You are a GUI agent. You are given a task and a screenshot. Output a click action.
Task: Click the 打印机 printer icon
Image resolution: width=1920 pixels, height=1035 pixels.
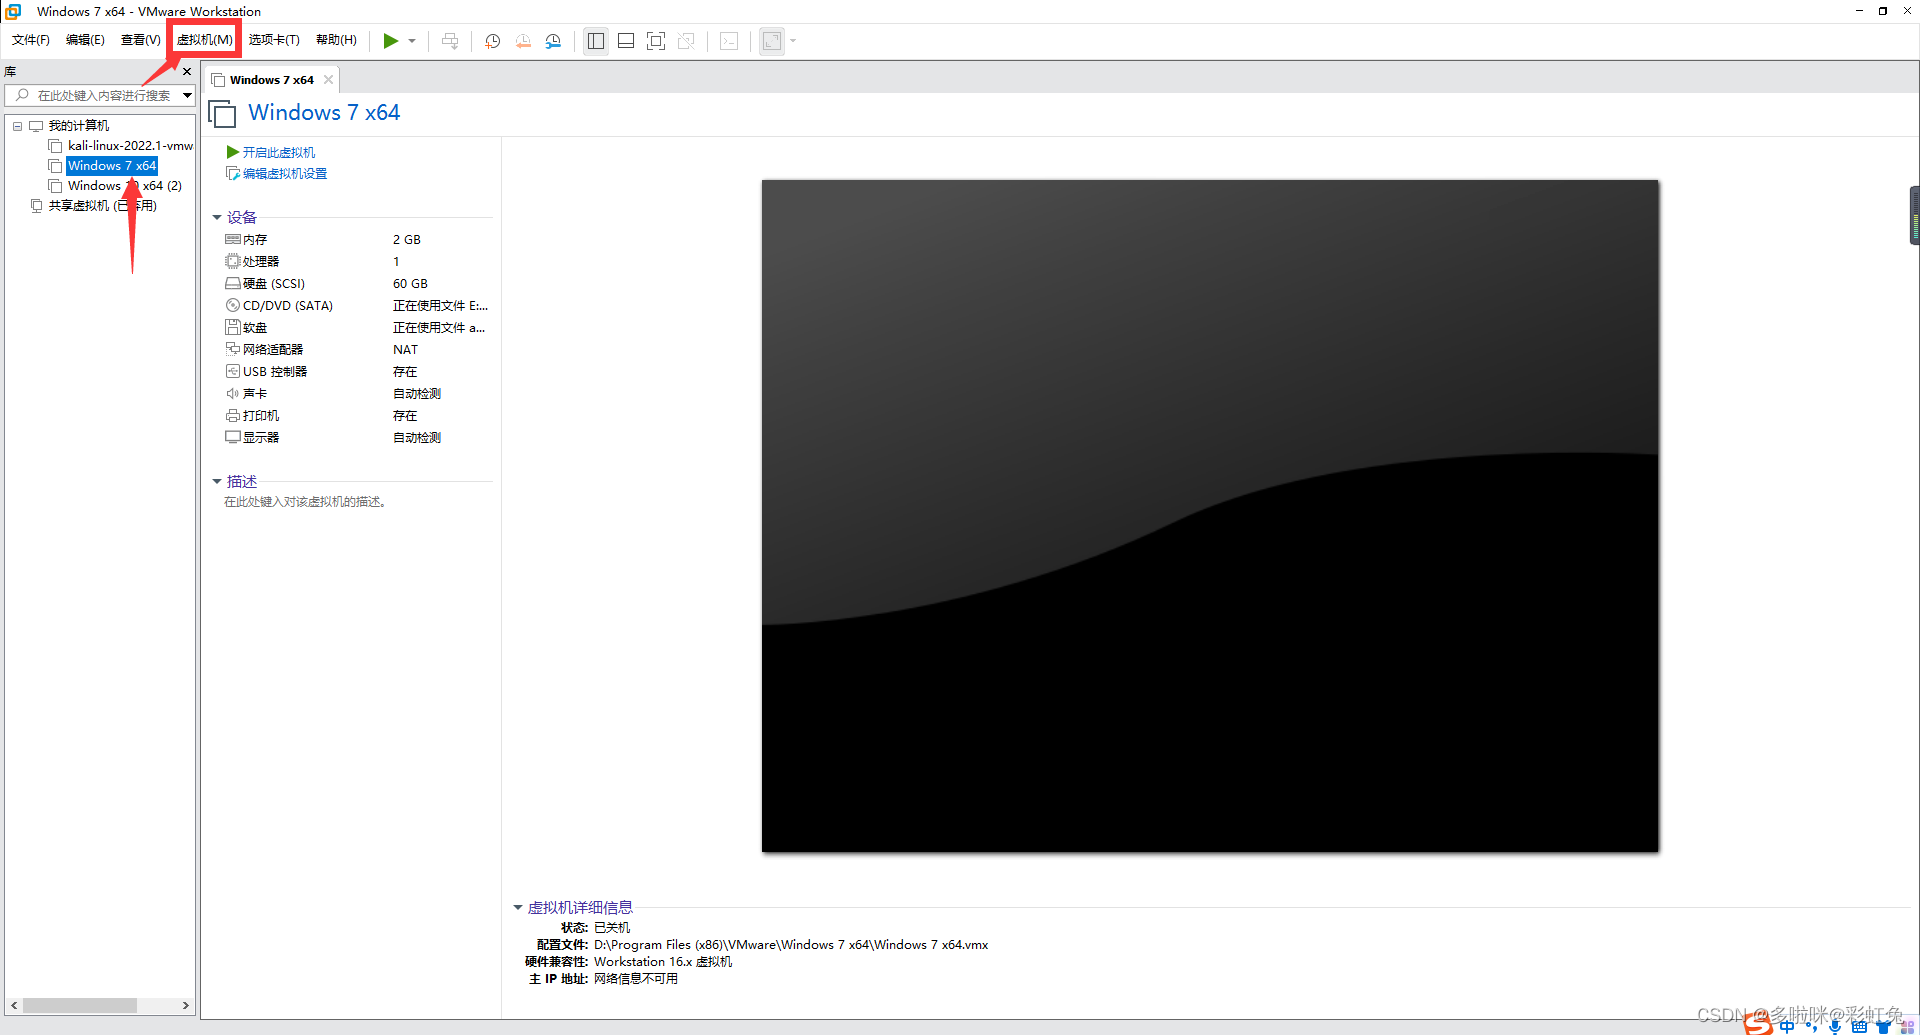[233, 416]
